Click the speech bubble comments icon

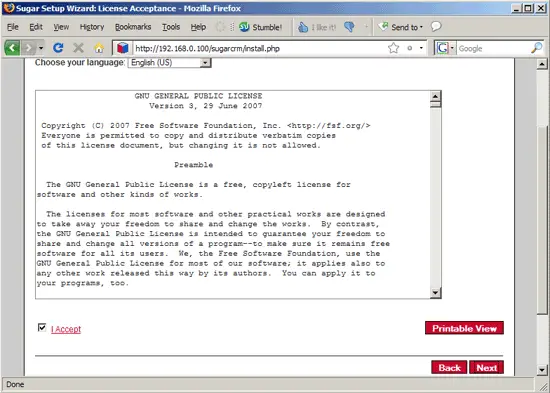(436, 26)
